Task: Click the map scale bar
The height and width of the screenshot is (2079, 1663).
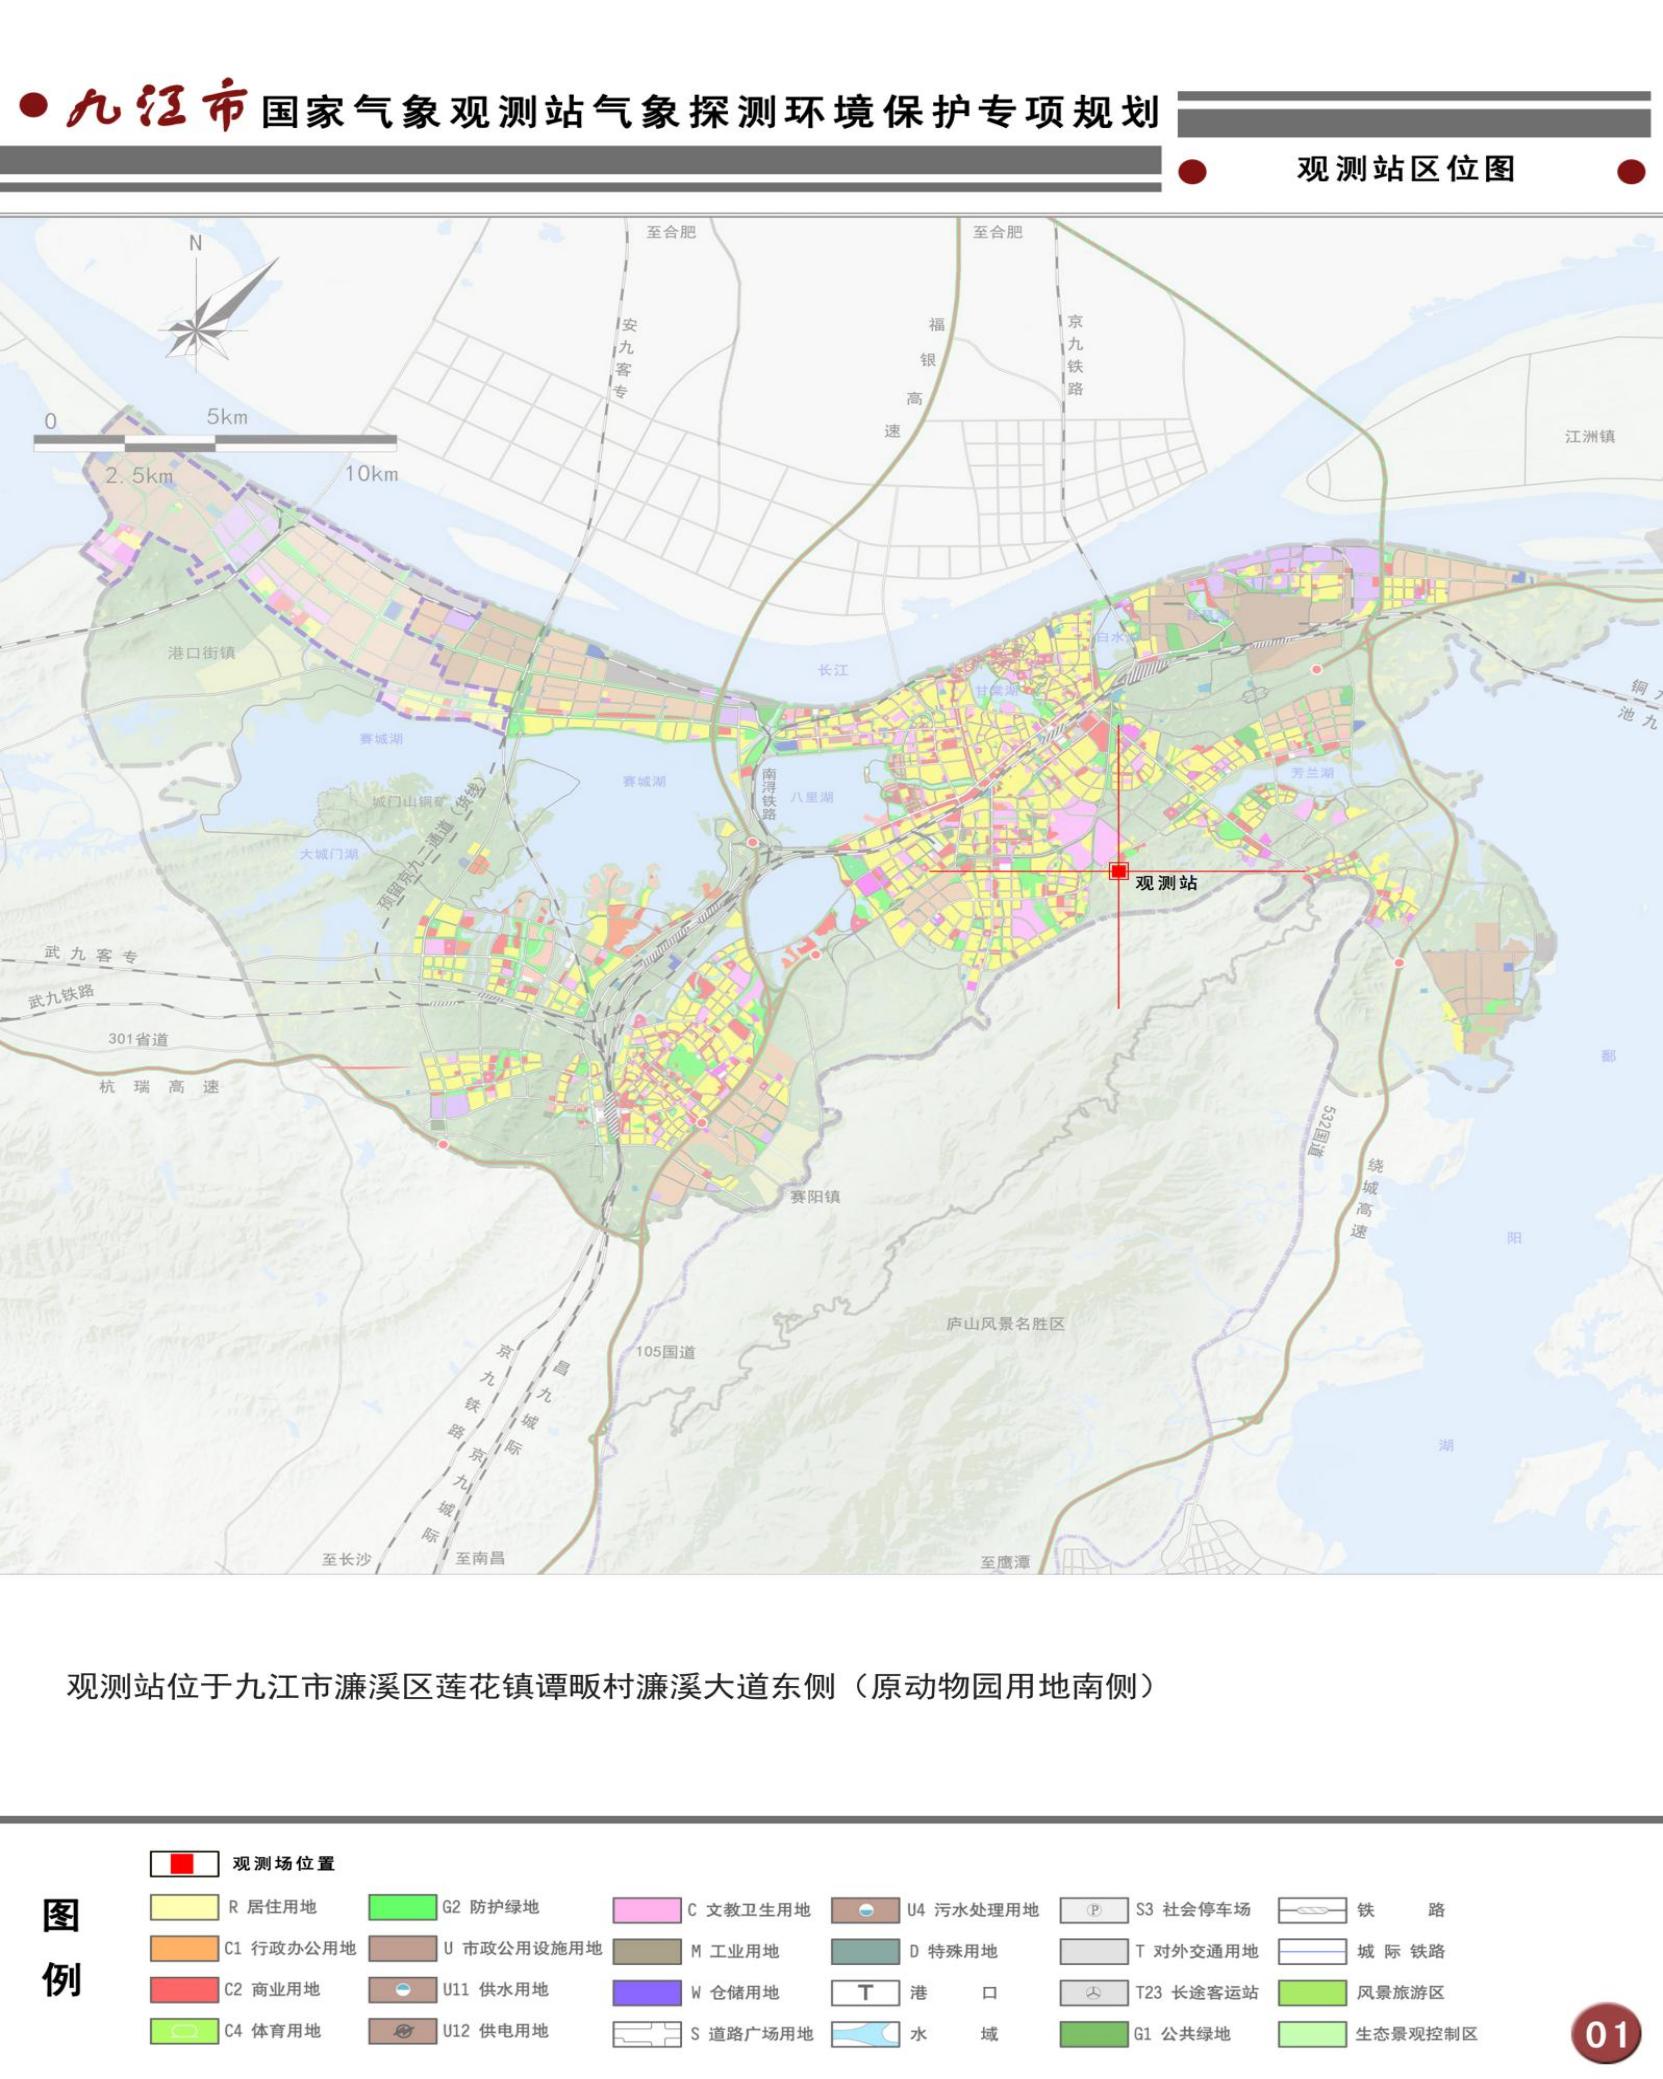Action: (x=215, y=442)
